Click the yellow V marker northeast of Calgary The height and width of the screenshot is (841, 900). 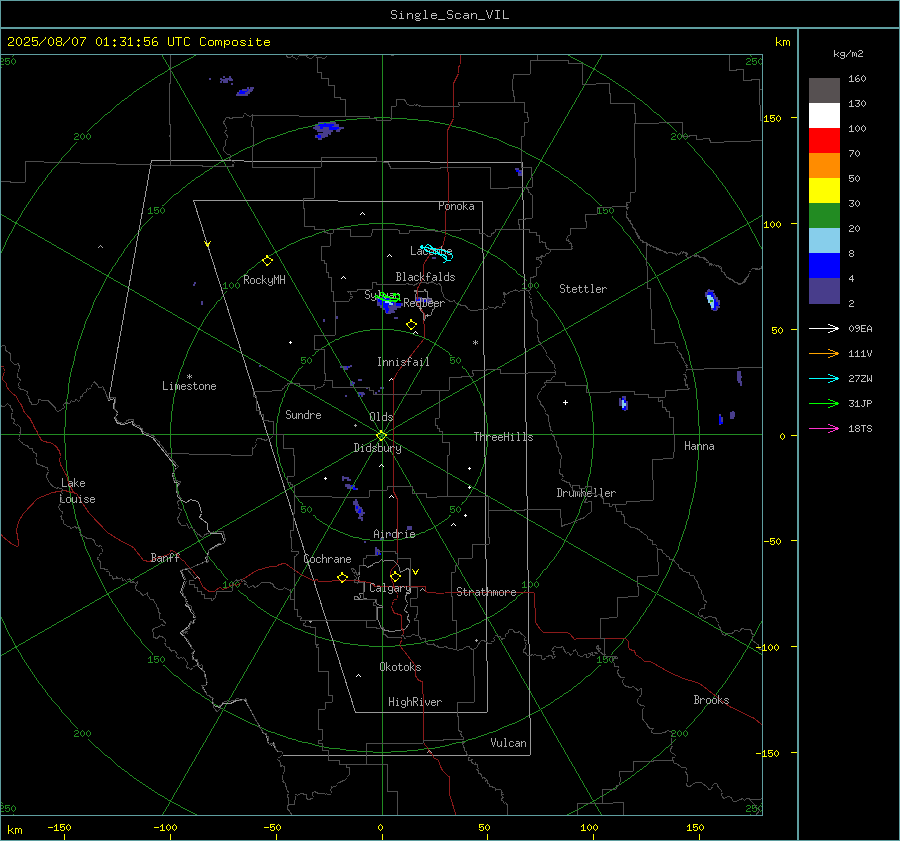[416, 572]
